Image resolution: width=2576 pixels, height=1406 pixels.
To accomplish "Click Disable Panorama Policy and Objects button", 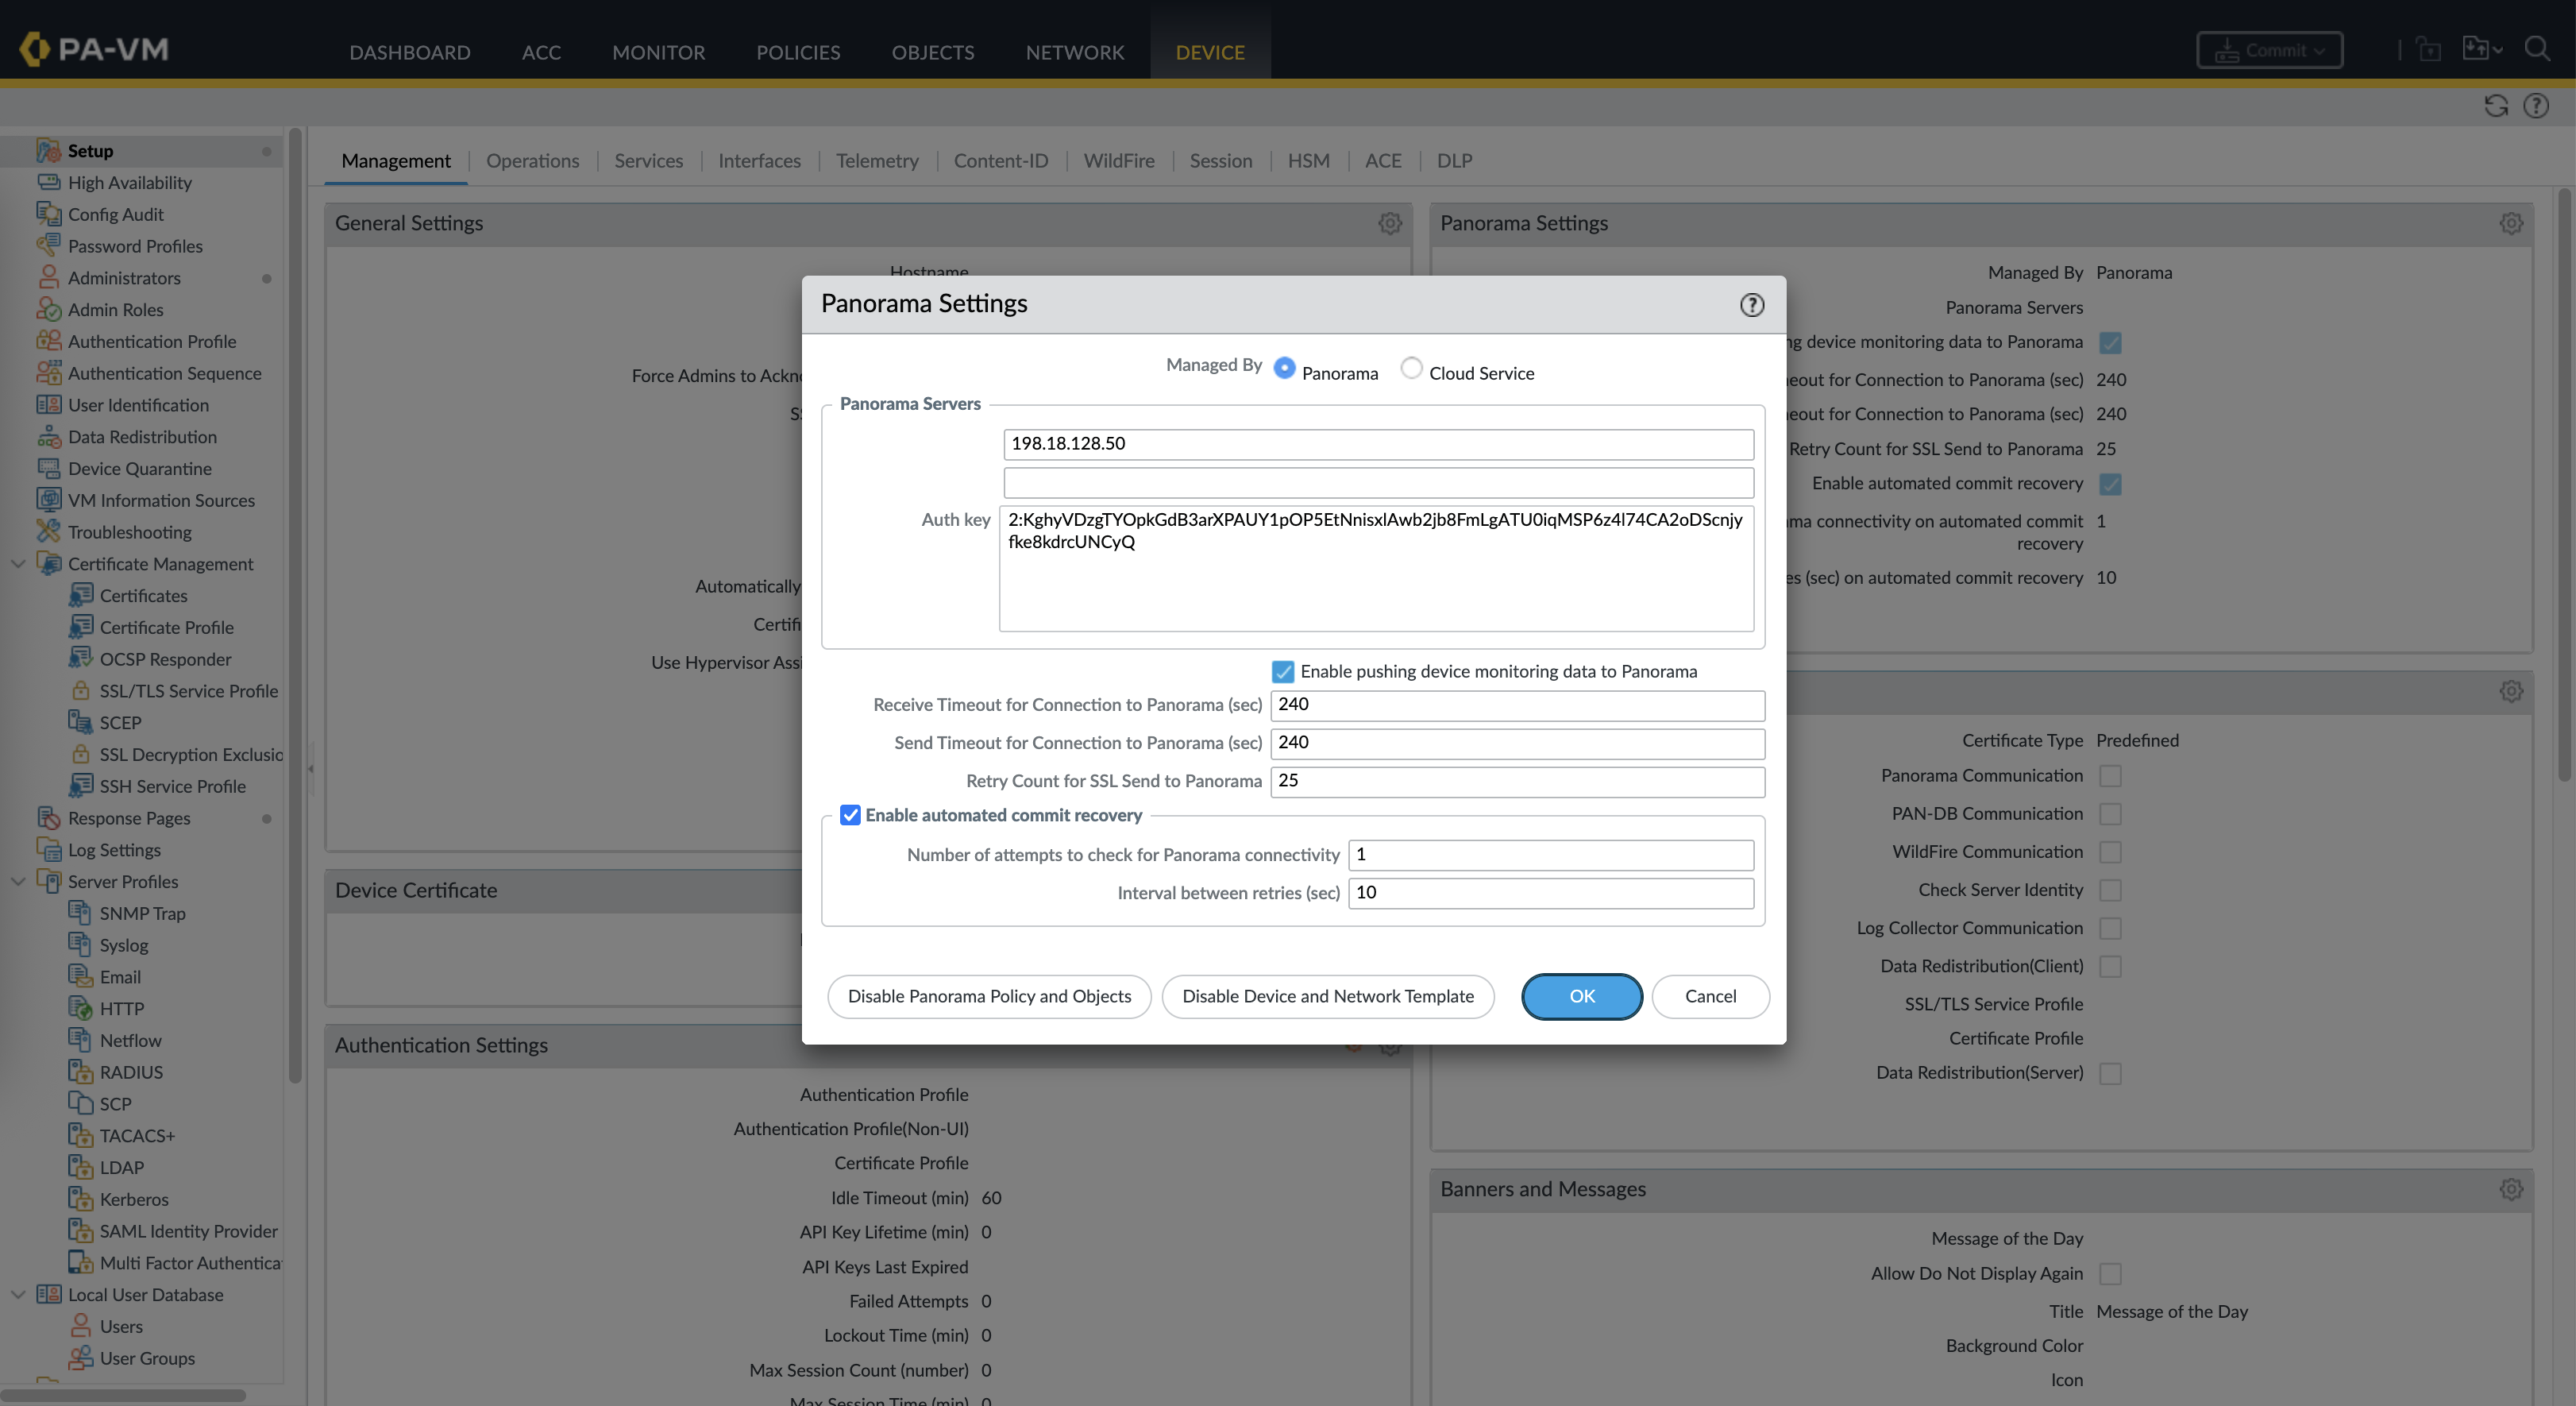I will (x=989, y=996).
